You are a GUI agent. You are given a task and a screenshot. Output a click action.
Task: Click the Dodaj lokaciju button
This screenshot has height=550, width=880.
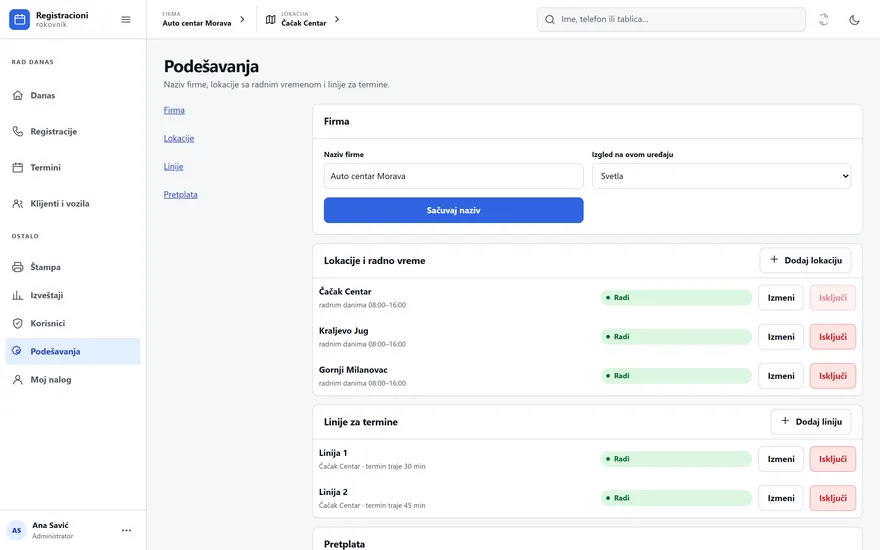coord(805,260)
